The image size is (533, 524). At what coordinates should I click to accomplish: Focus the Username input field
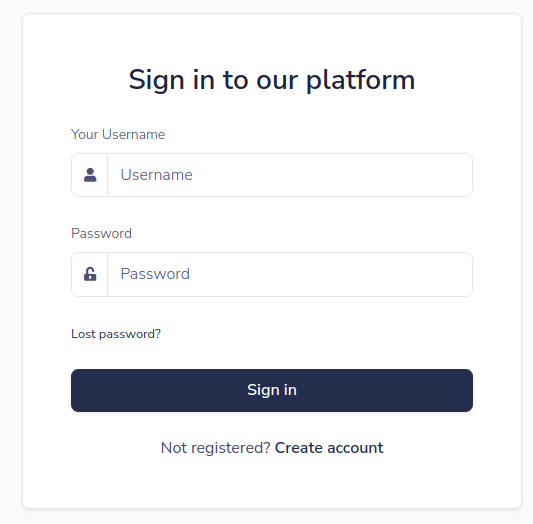pos(290,175)
